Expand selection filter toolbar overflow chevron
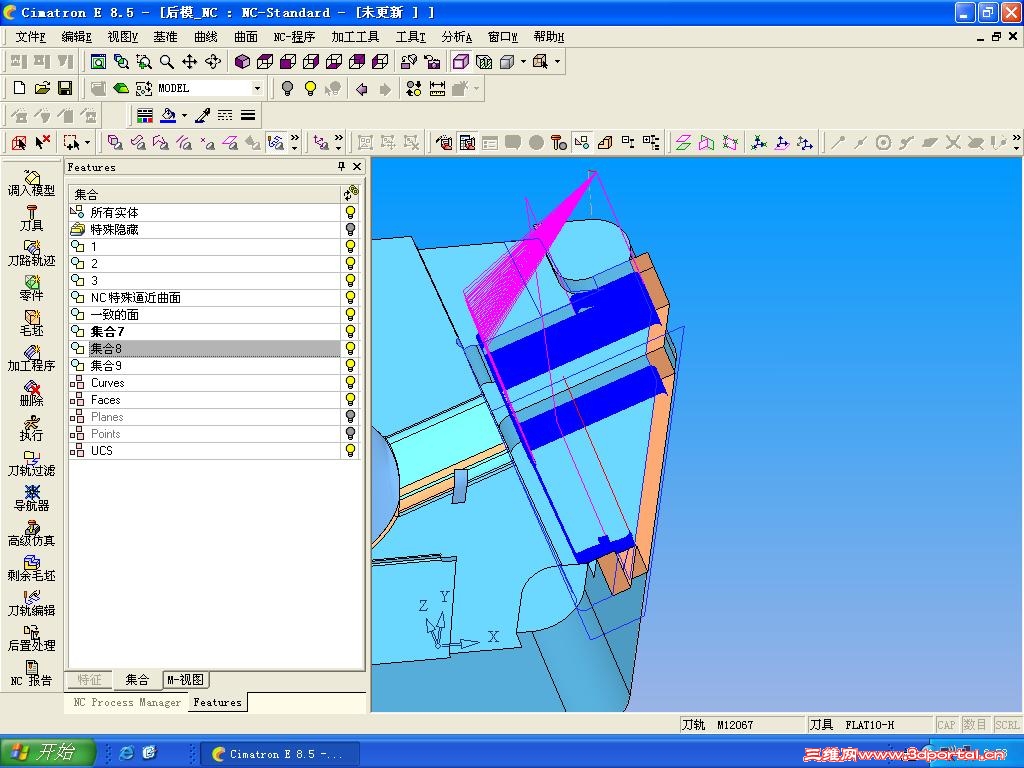The height and width of the screenshot is (768, 1024). [x=295, y=142]
